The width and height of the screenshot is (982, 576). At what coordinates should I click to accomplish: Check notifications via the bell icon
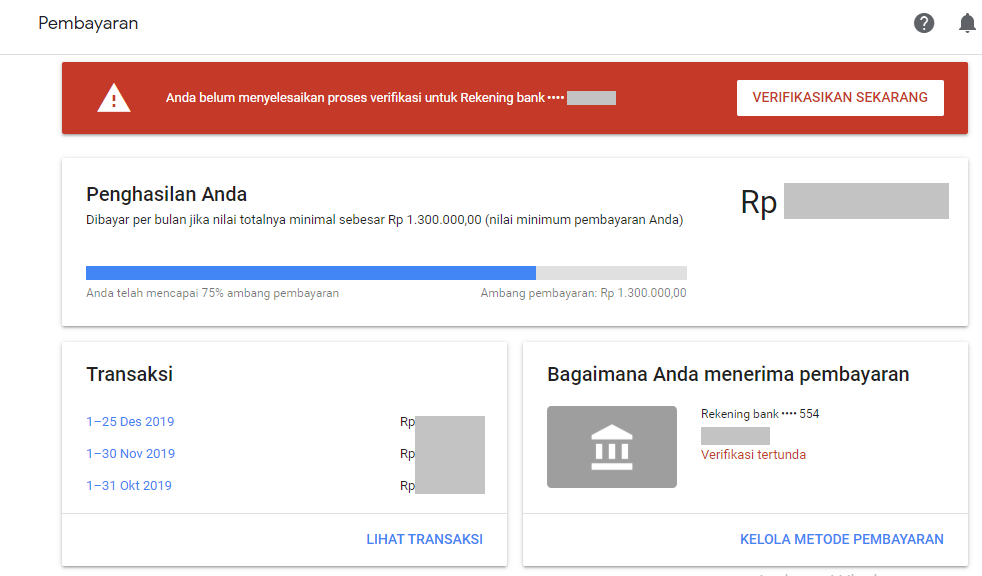(966, 22)
